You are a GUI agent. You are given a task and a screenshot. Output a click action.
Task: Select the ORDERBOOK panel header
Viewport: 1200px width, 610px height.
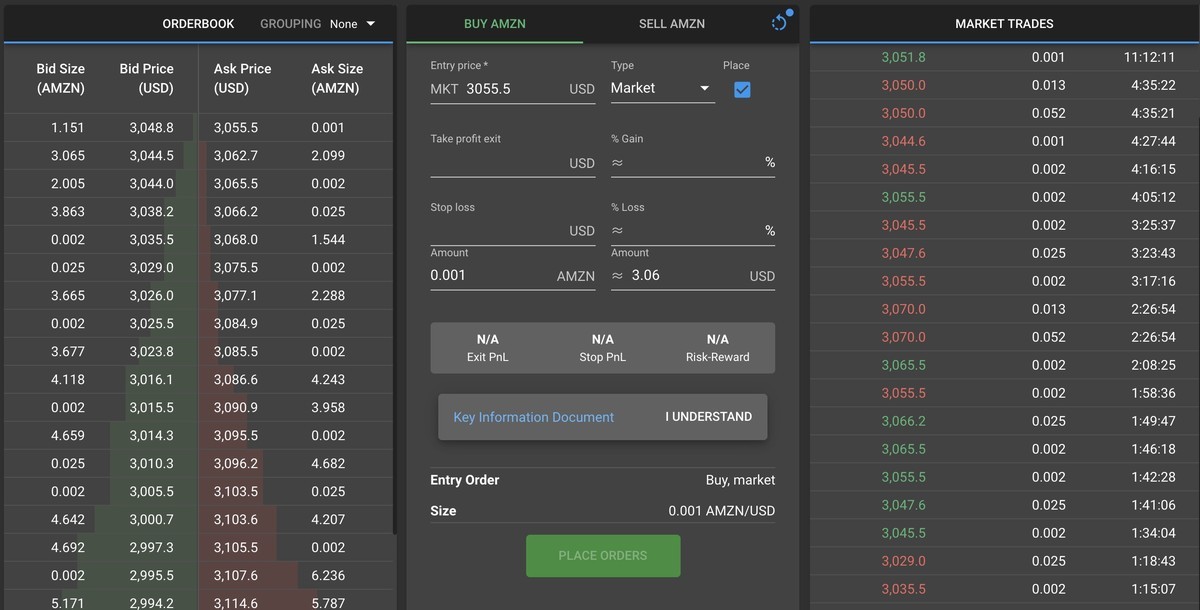(198, 23)
